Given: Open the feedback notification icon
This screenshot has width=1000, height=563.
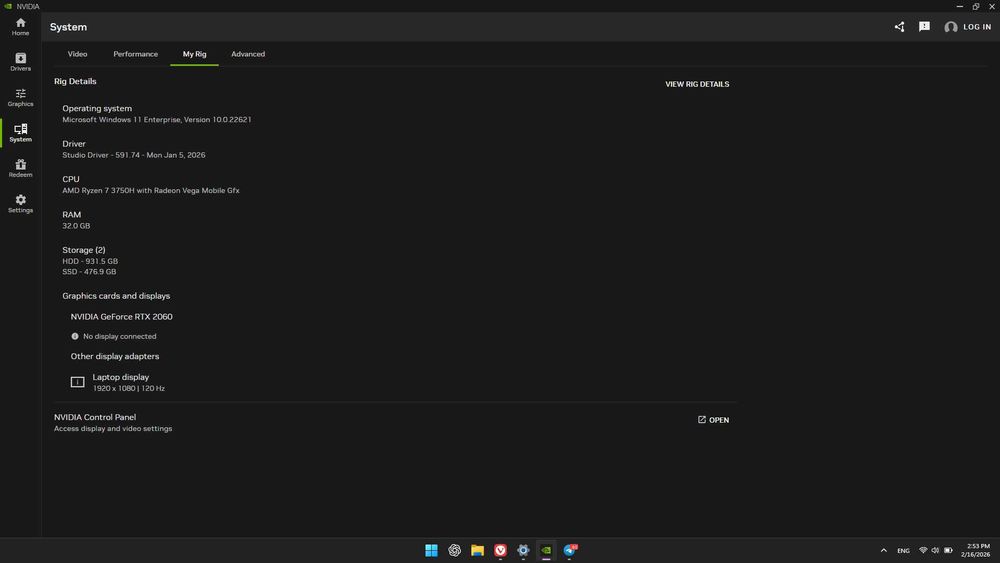Looking at the screenshot, I should pos(924,27).
